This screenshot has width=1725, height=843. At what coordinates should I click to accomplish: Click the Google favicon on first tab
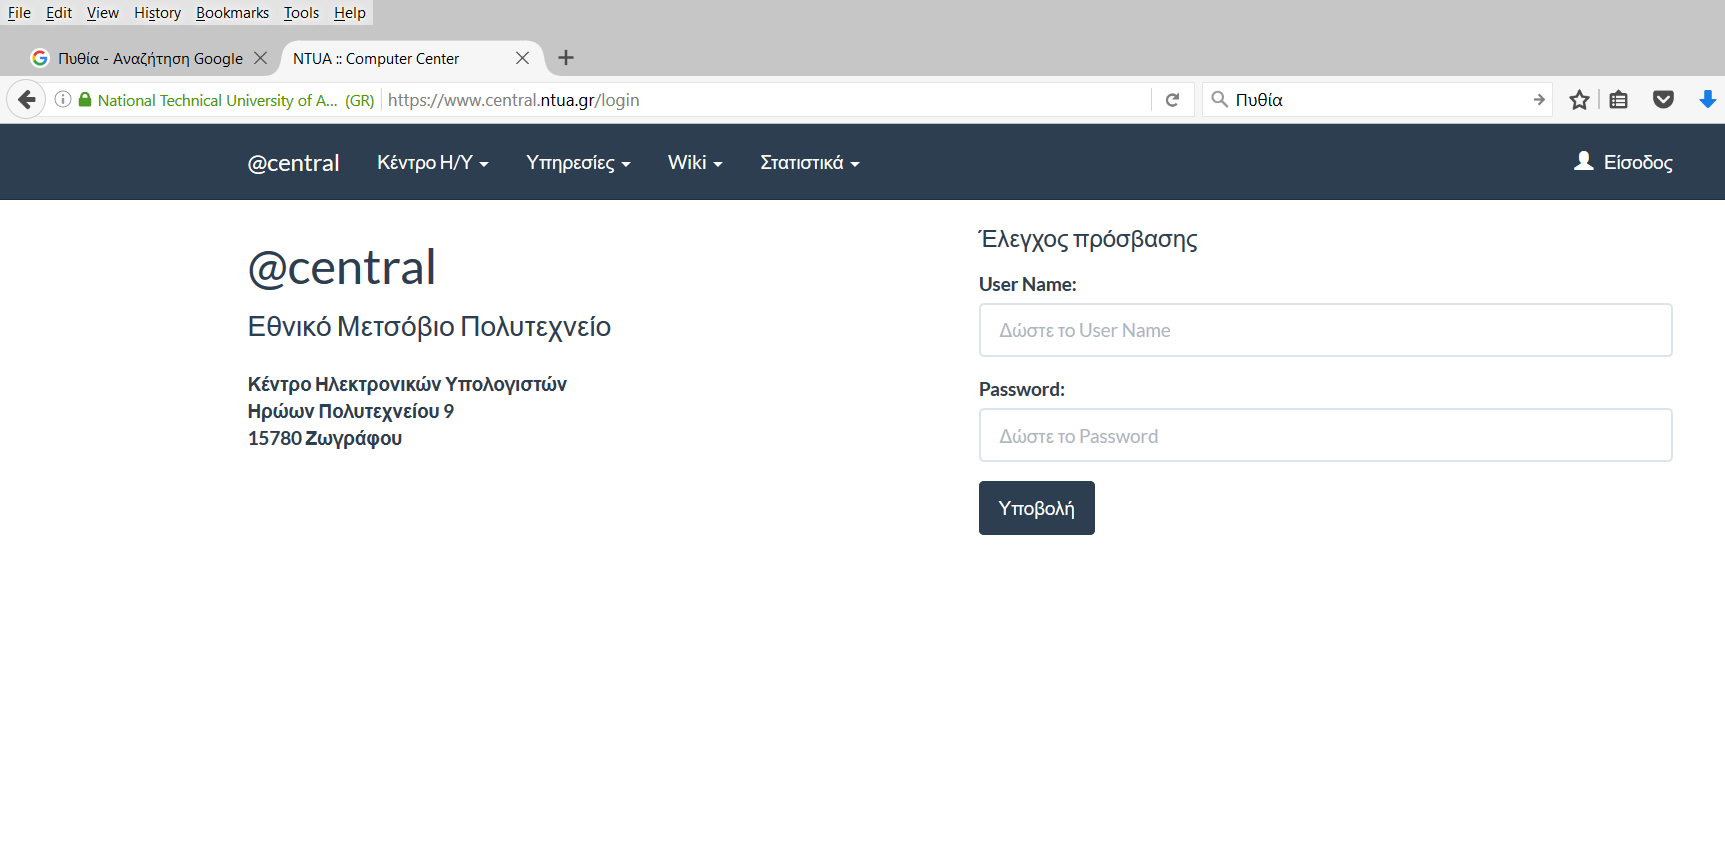click(x=40, y=58)
